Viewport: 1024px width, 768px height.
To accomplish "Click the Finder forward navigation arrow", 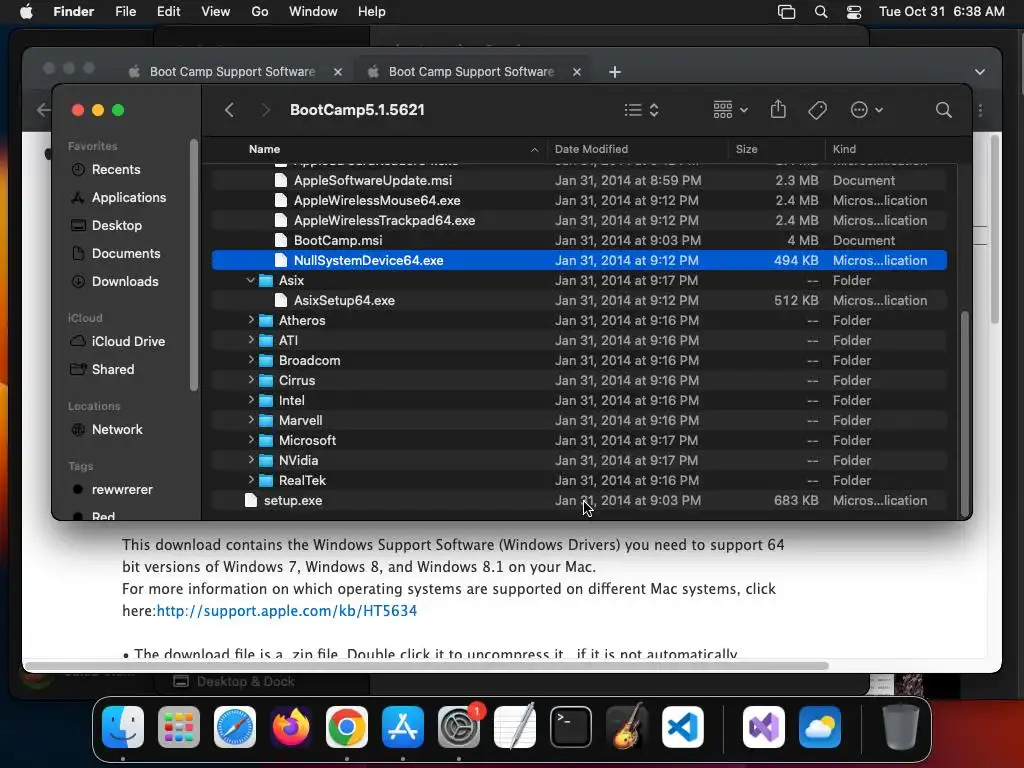I will (265, 110).
